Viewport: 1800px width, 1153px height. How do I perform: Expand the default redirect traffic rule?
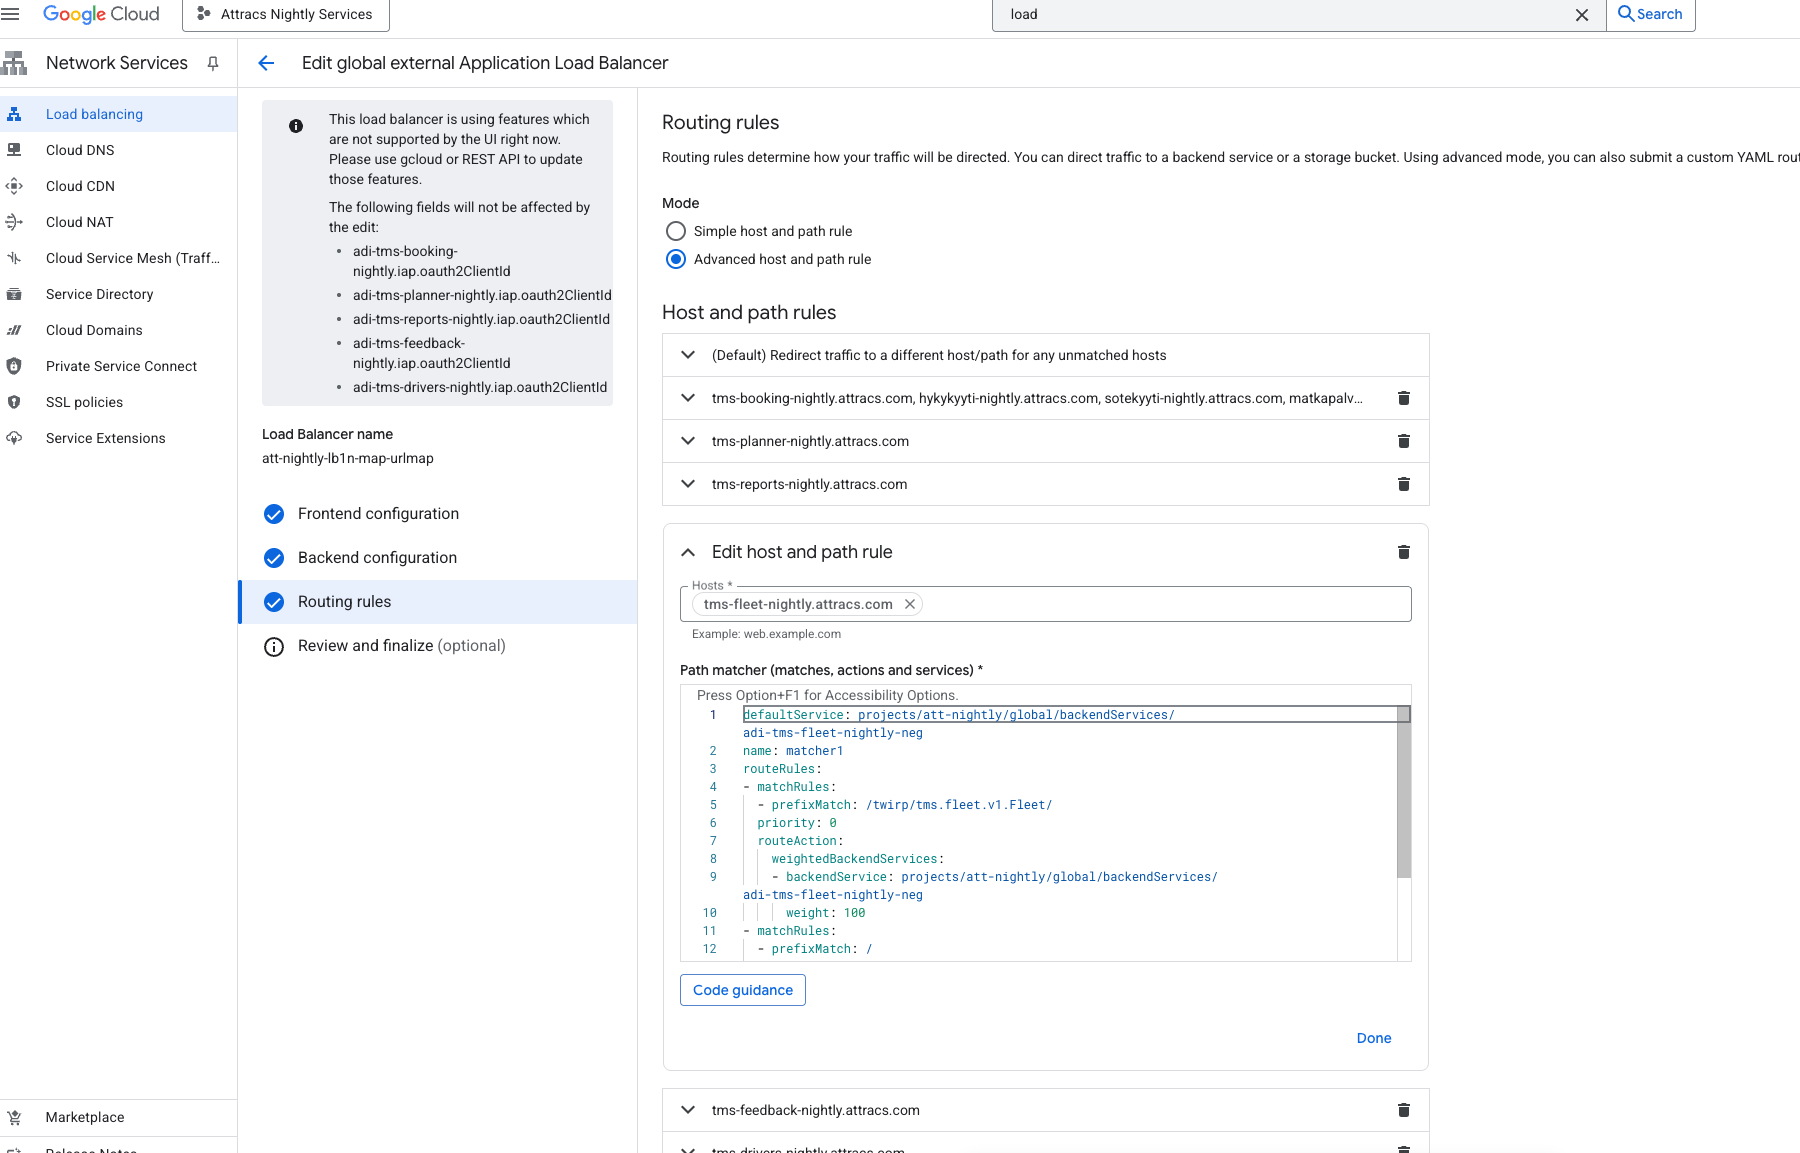tap(688, 355)
